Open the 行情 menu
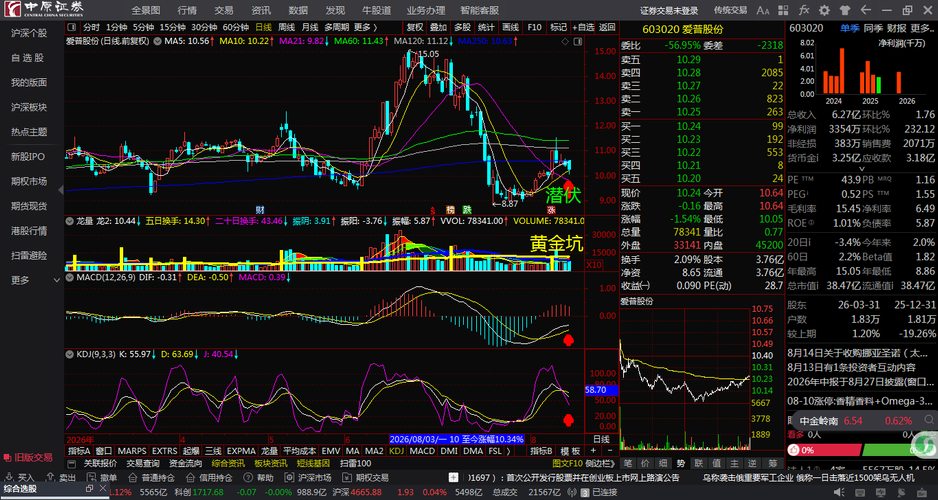Viewport: 938px width, 500px height. tap(187, 10)
